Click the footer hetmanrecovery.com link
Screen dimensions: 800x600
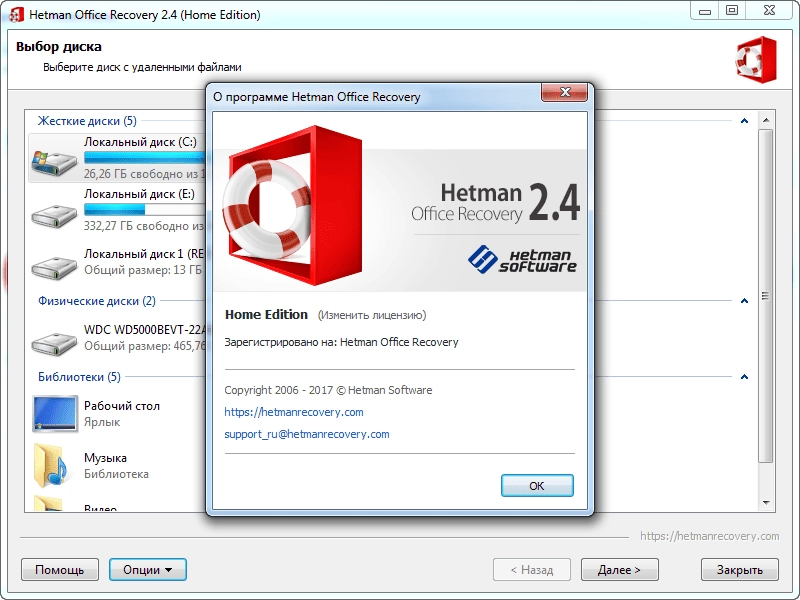tap(710, 536)
